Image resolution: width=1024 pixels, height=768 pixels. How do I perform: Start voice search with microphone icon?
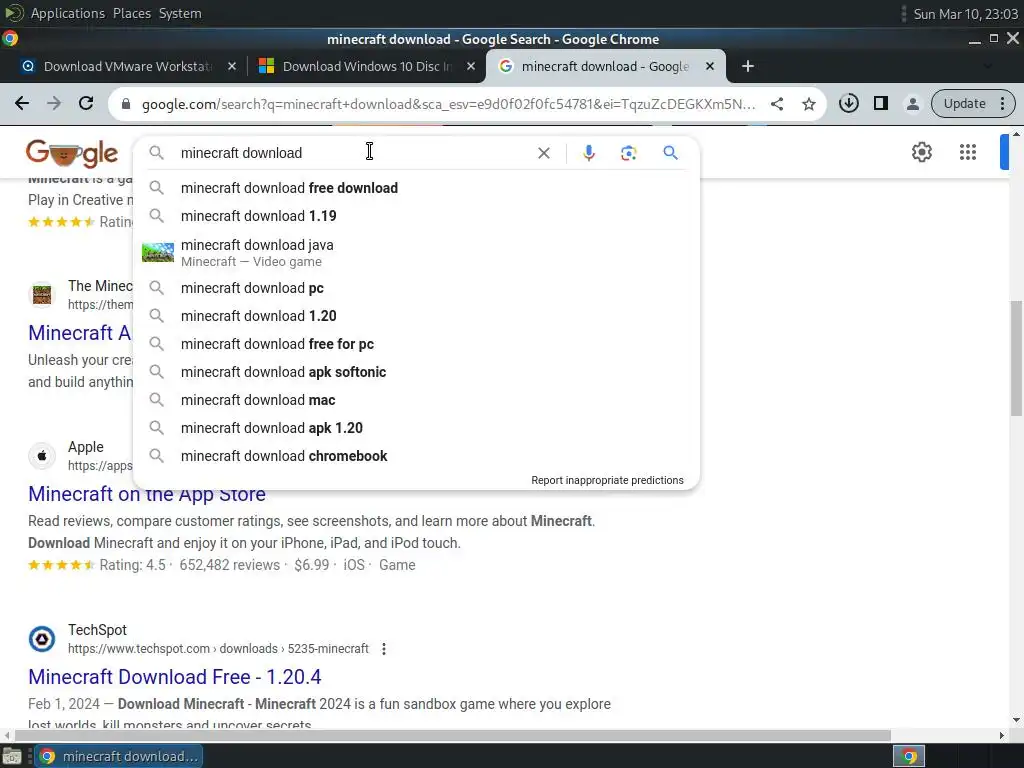pos(588,153)
